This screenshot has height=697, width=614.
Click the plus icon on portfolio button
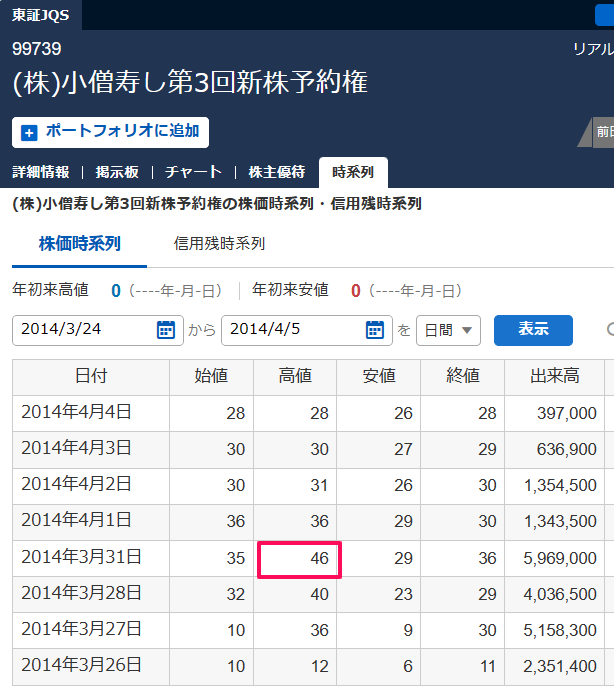(29, 132)
